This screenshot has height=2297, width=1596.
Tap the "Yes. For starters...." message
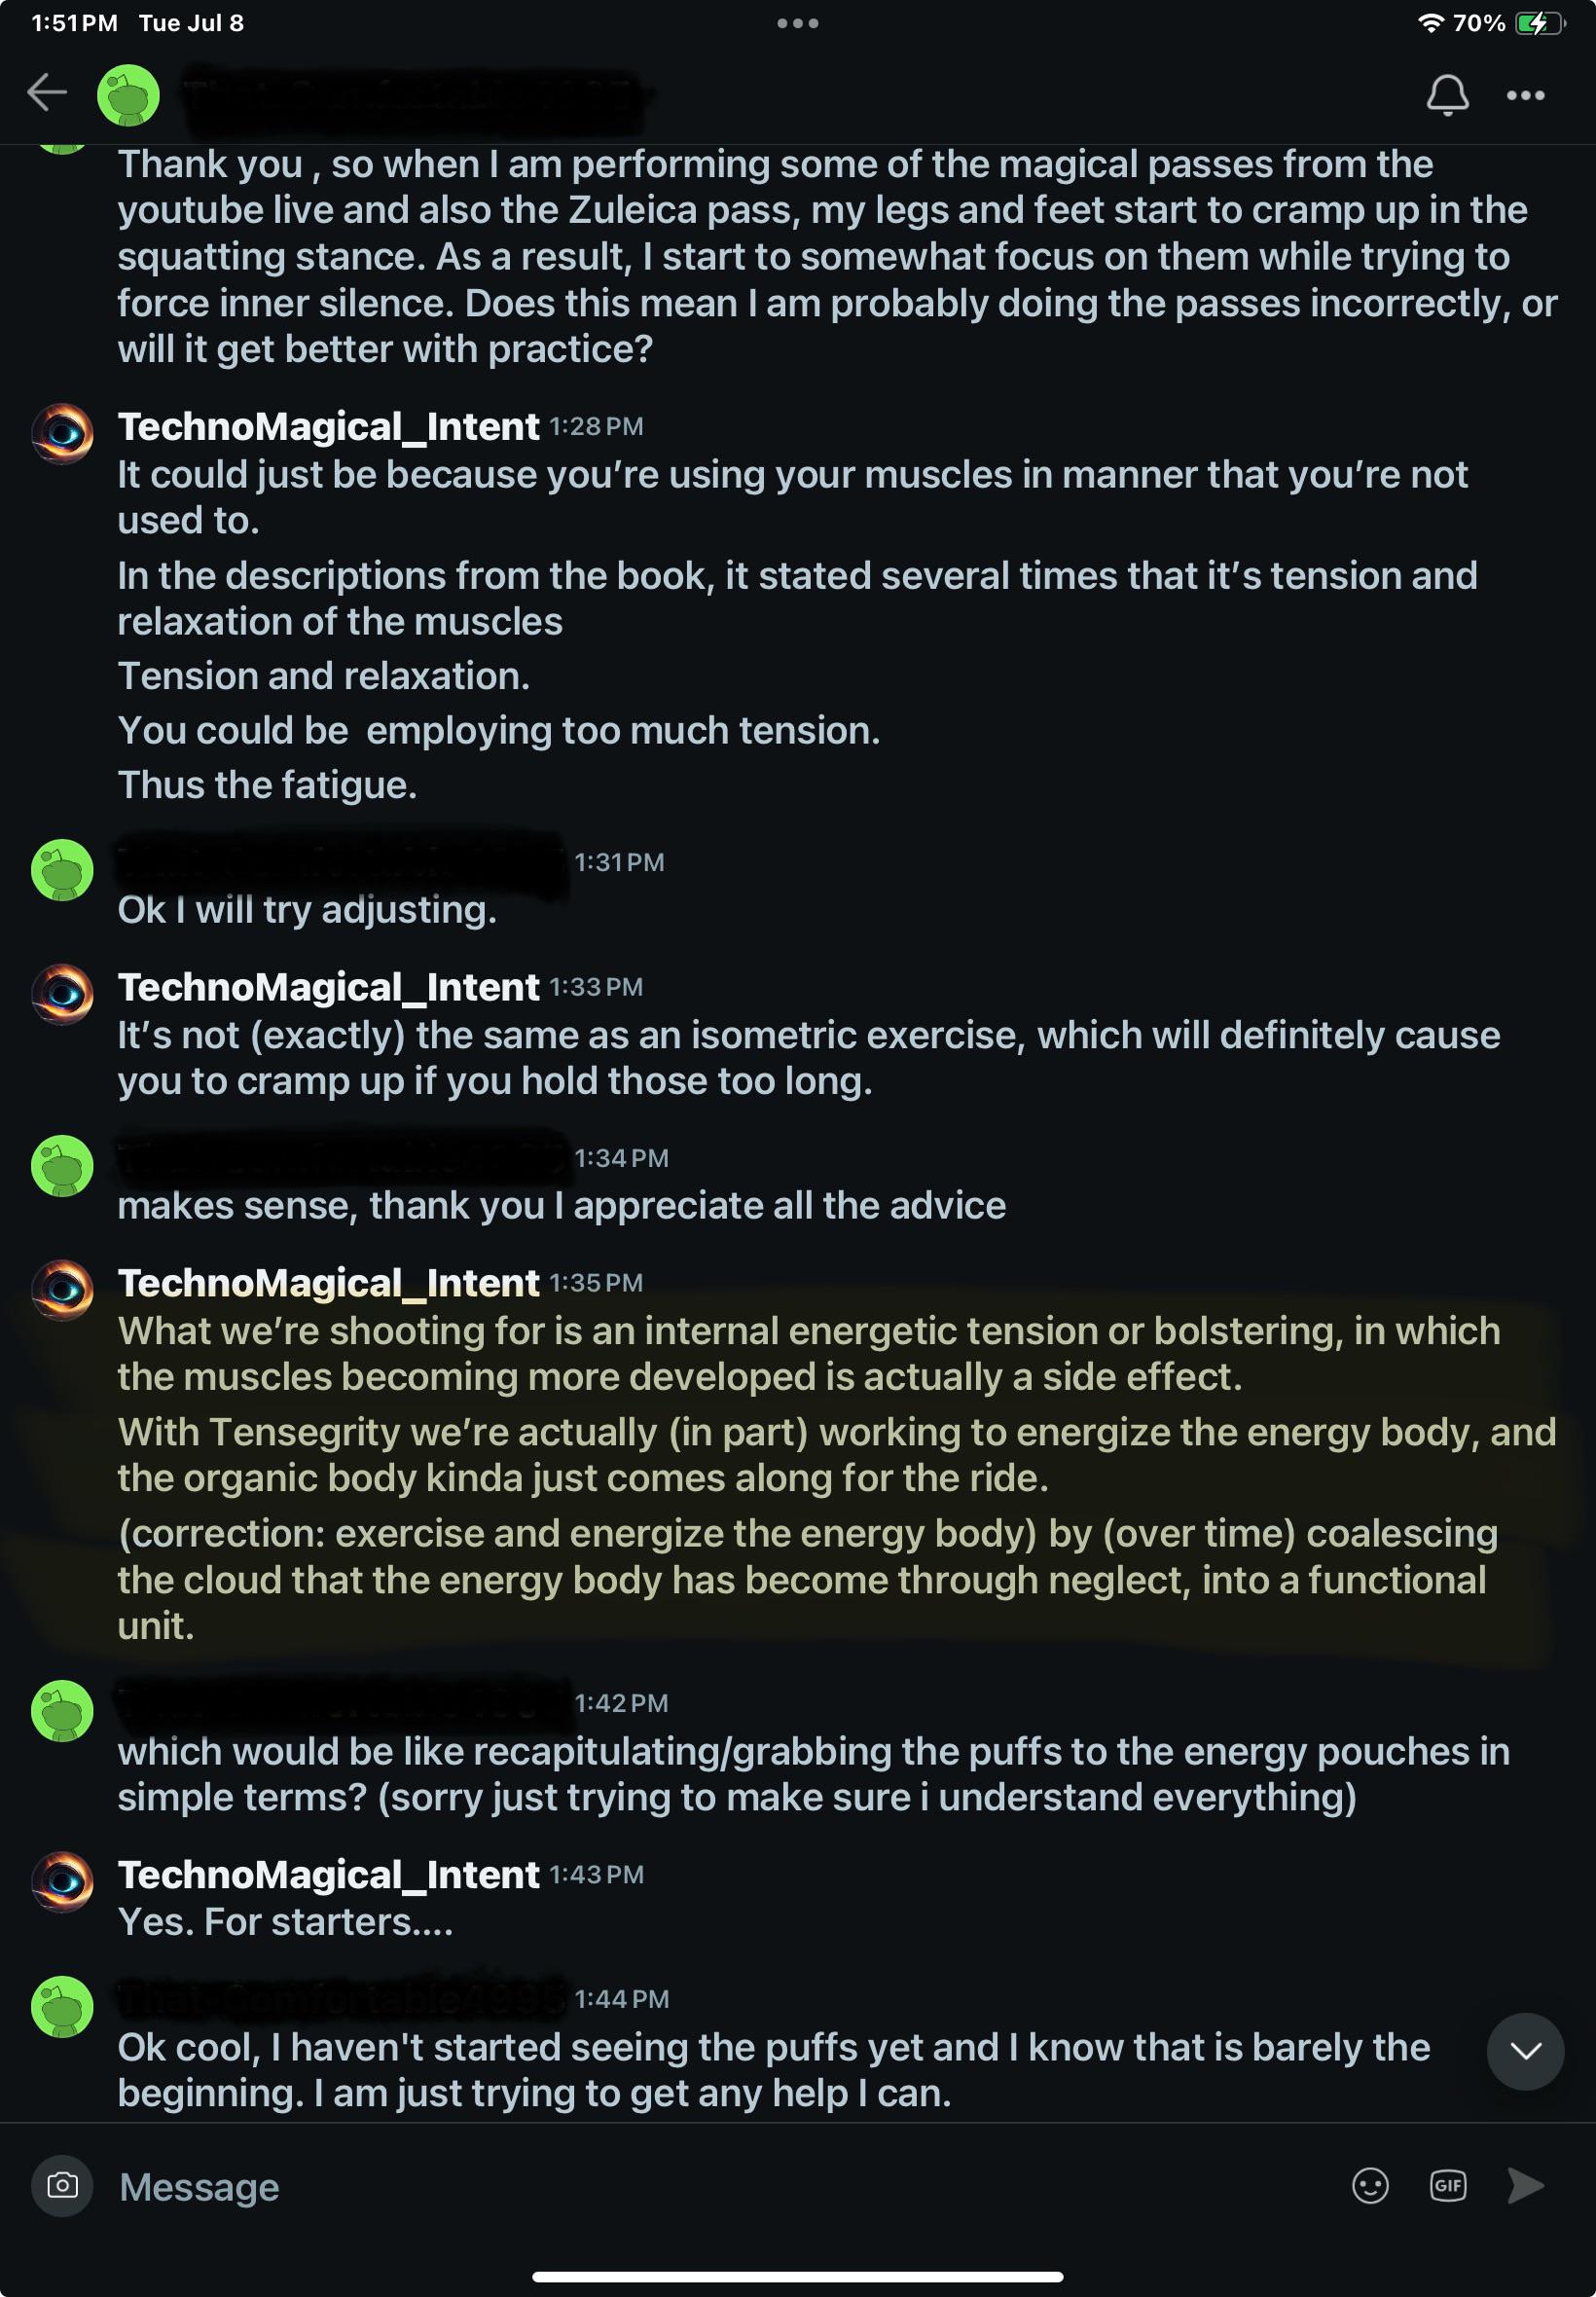[285, 1922]
